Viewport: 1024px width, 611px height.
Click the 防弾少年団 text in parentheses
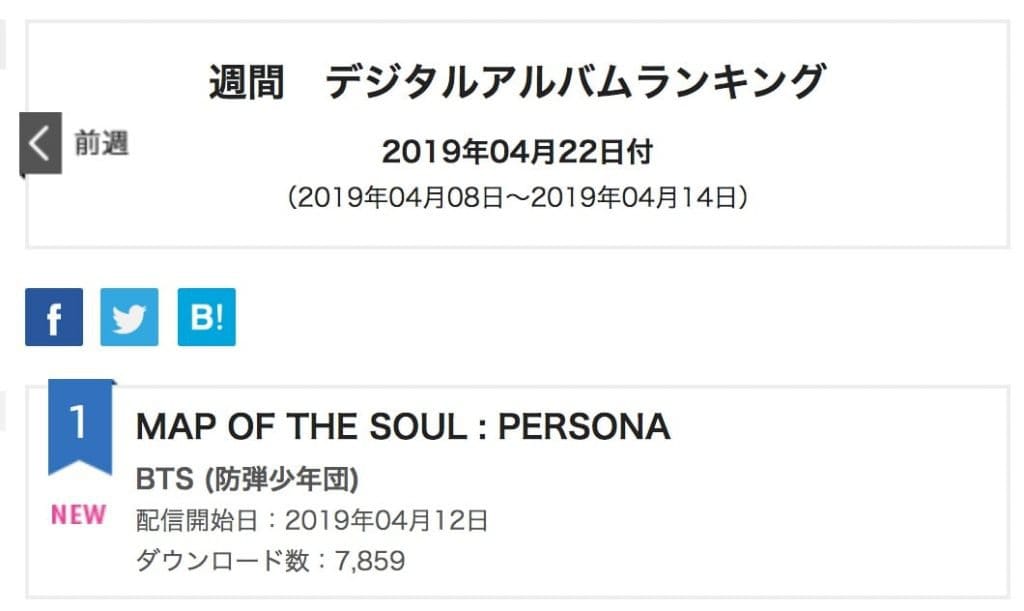[281, 480]
